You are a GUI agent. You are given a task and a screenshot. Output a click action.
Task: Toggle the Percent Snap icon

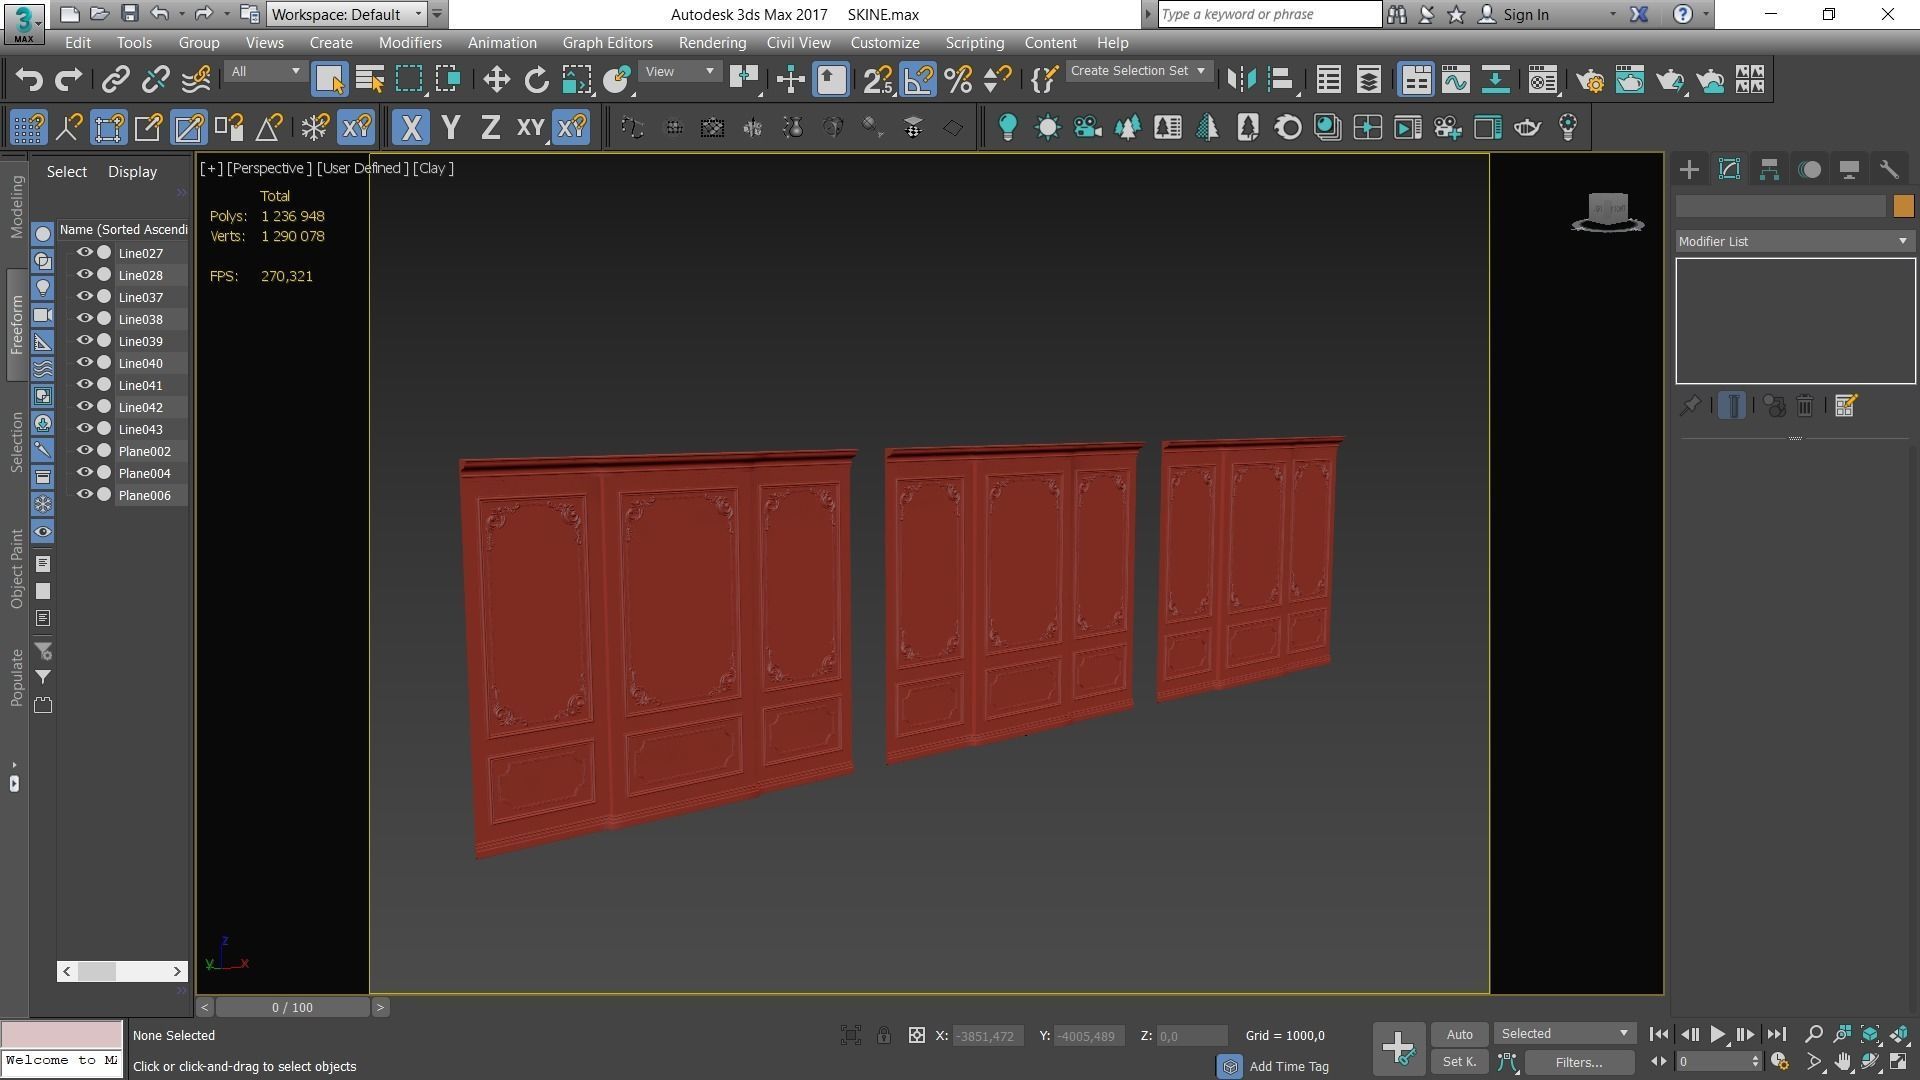(958, 80)
